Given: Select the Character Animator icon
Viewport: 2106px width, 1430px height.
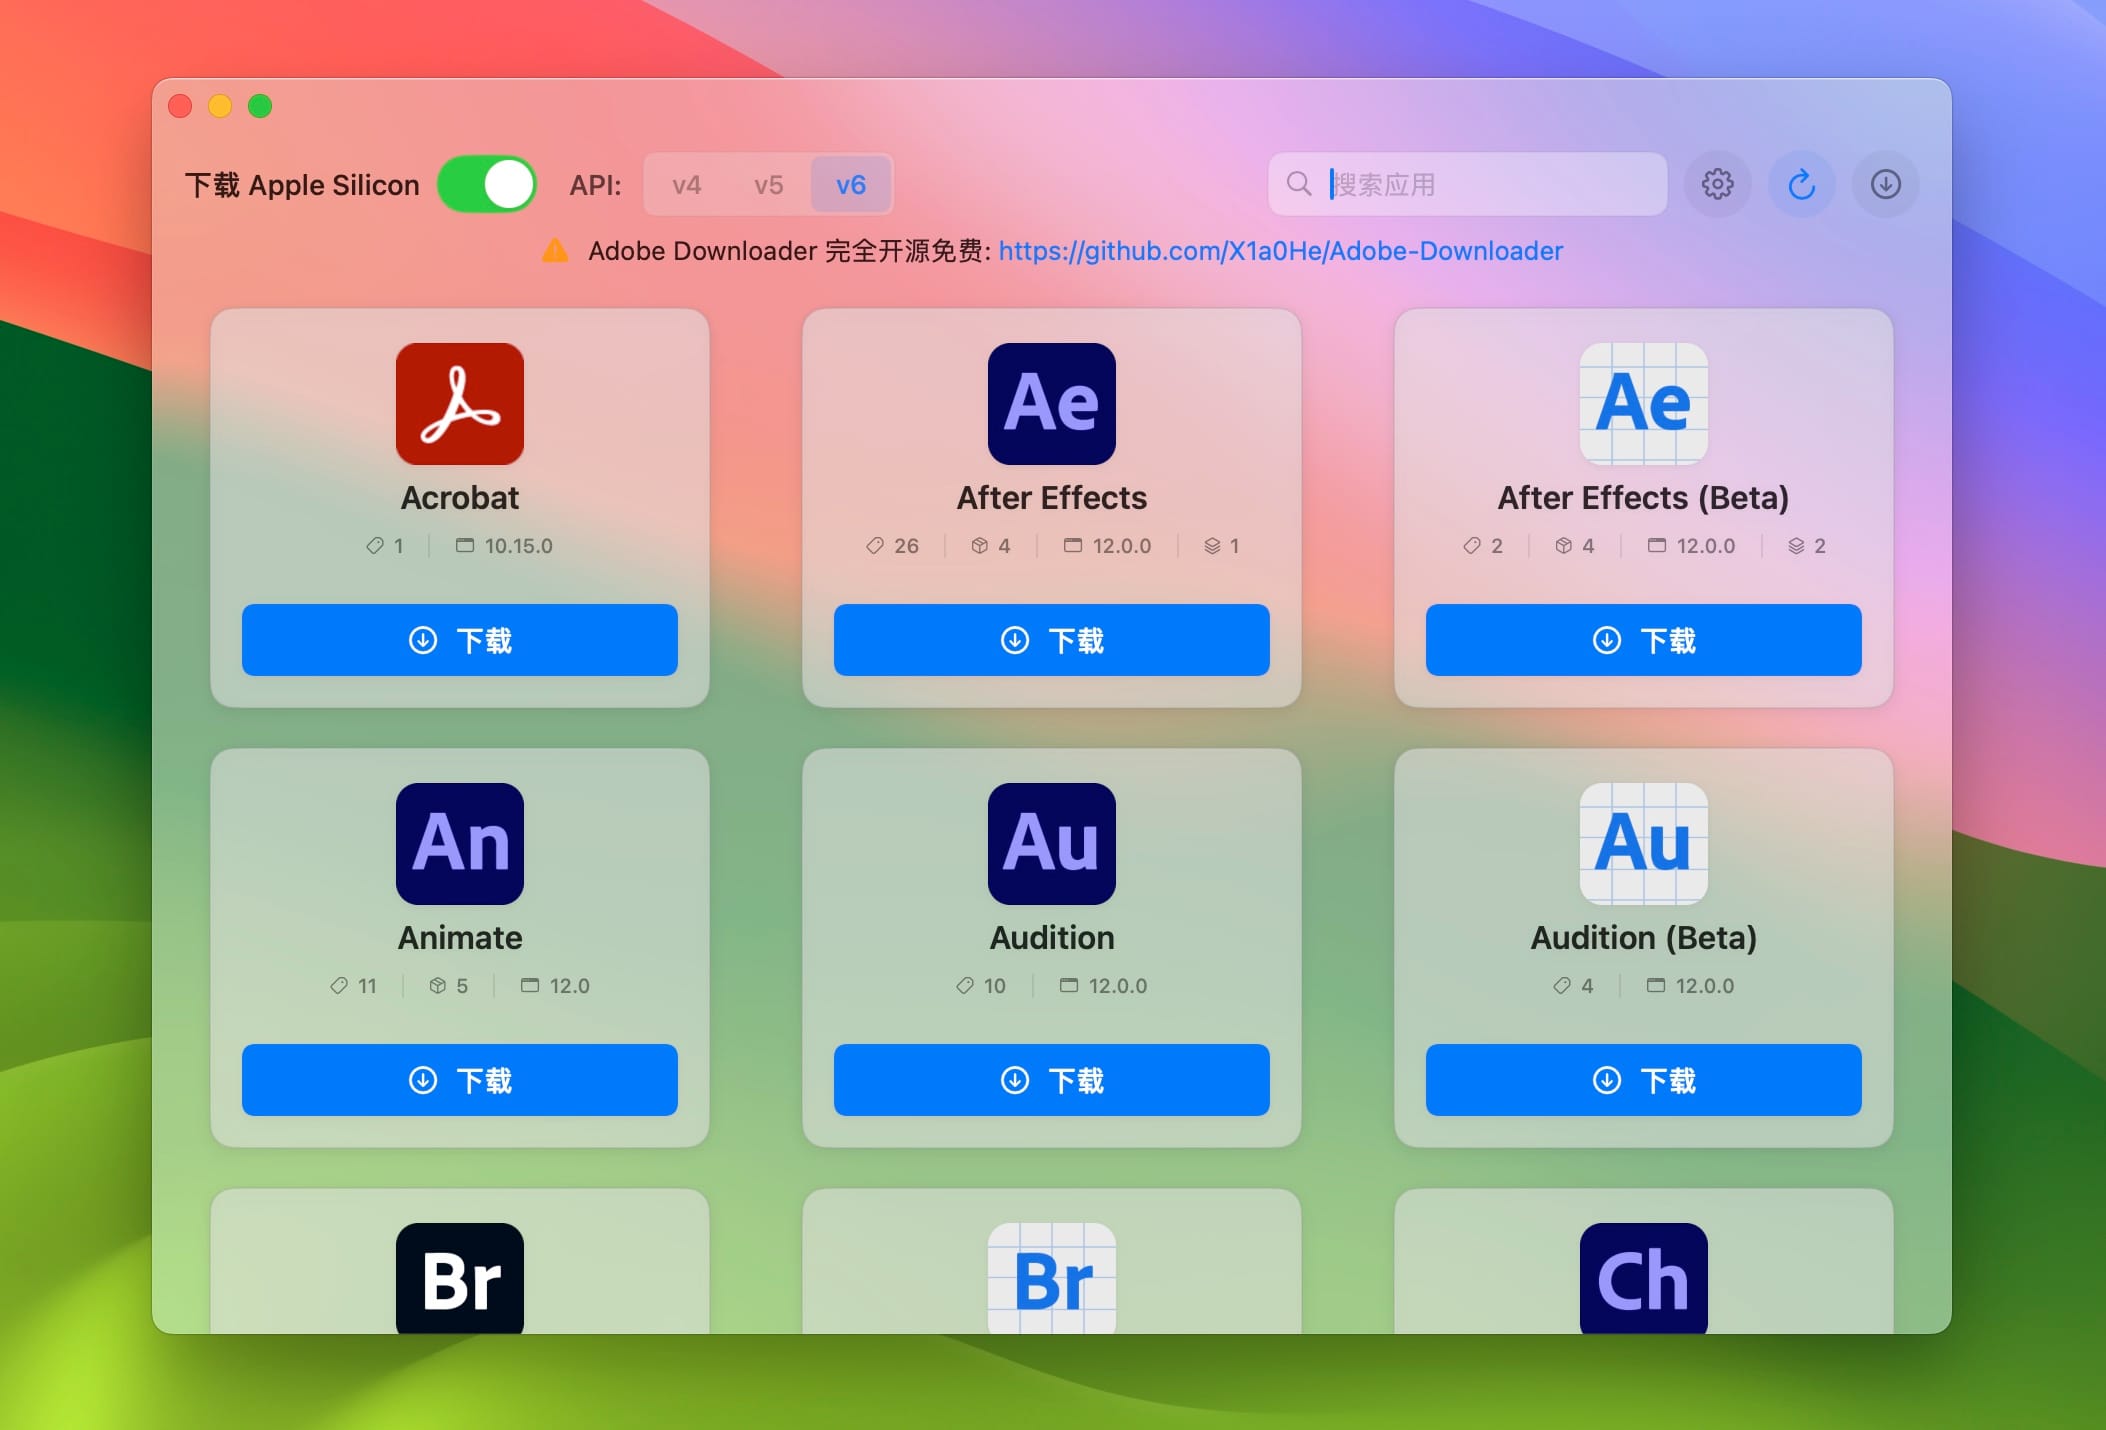Looking at the screenshot, I should pyautogui.click(x=1643, y=1283).
